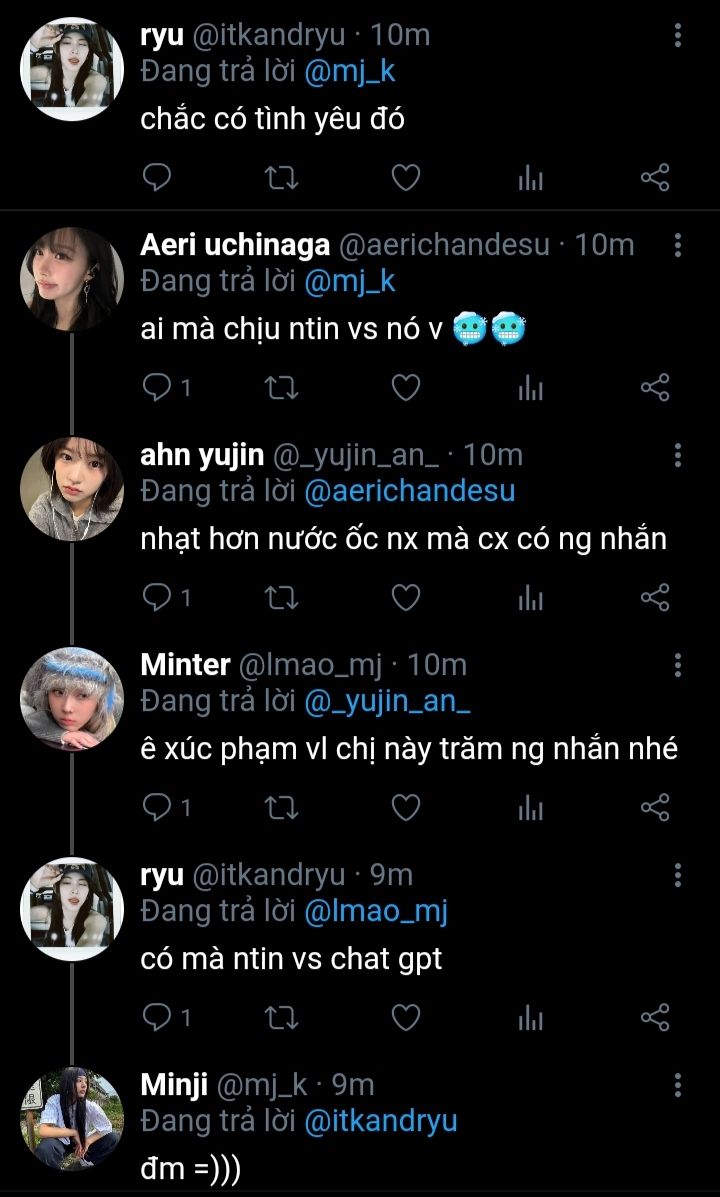
Task: Share ryu's "chat gpt" tweet
Action: pyautogui.click(x=654, y=1018)
